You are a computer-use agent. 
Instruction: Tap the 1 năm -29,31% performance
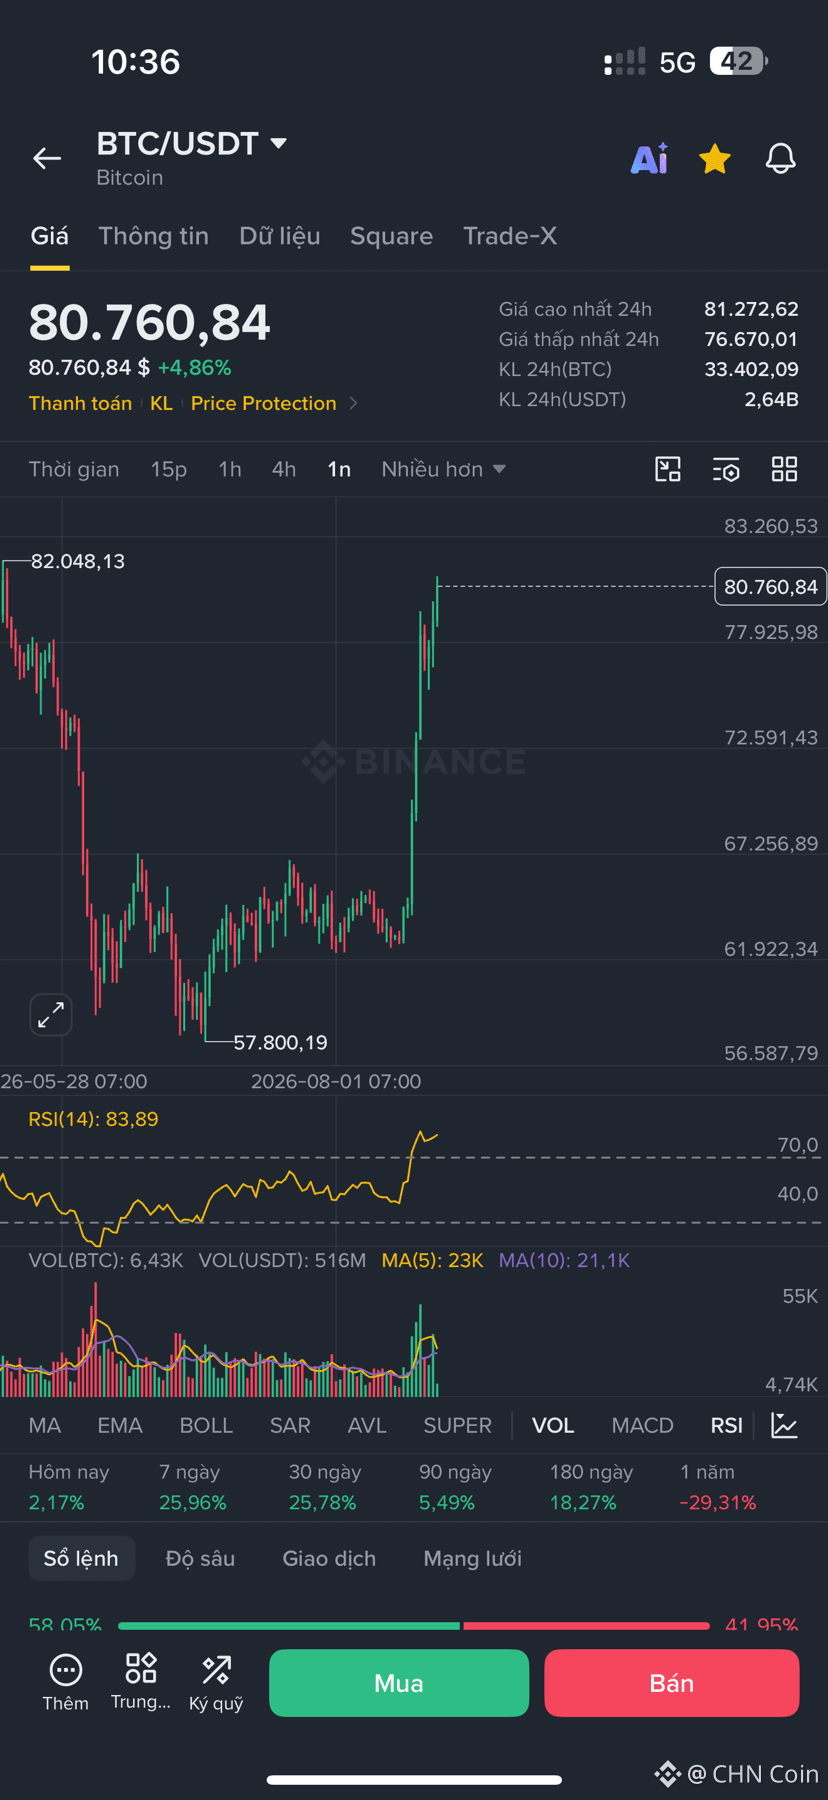pyautogui.click(x=718, y=1487)
